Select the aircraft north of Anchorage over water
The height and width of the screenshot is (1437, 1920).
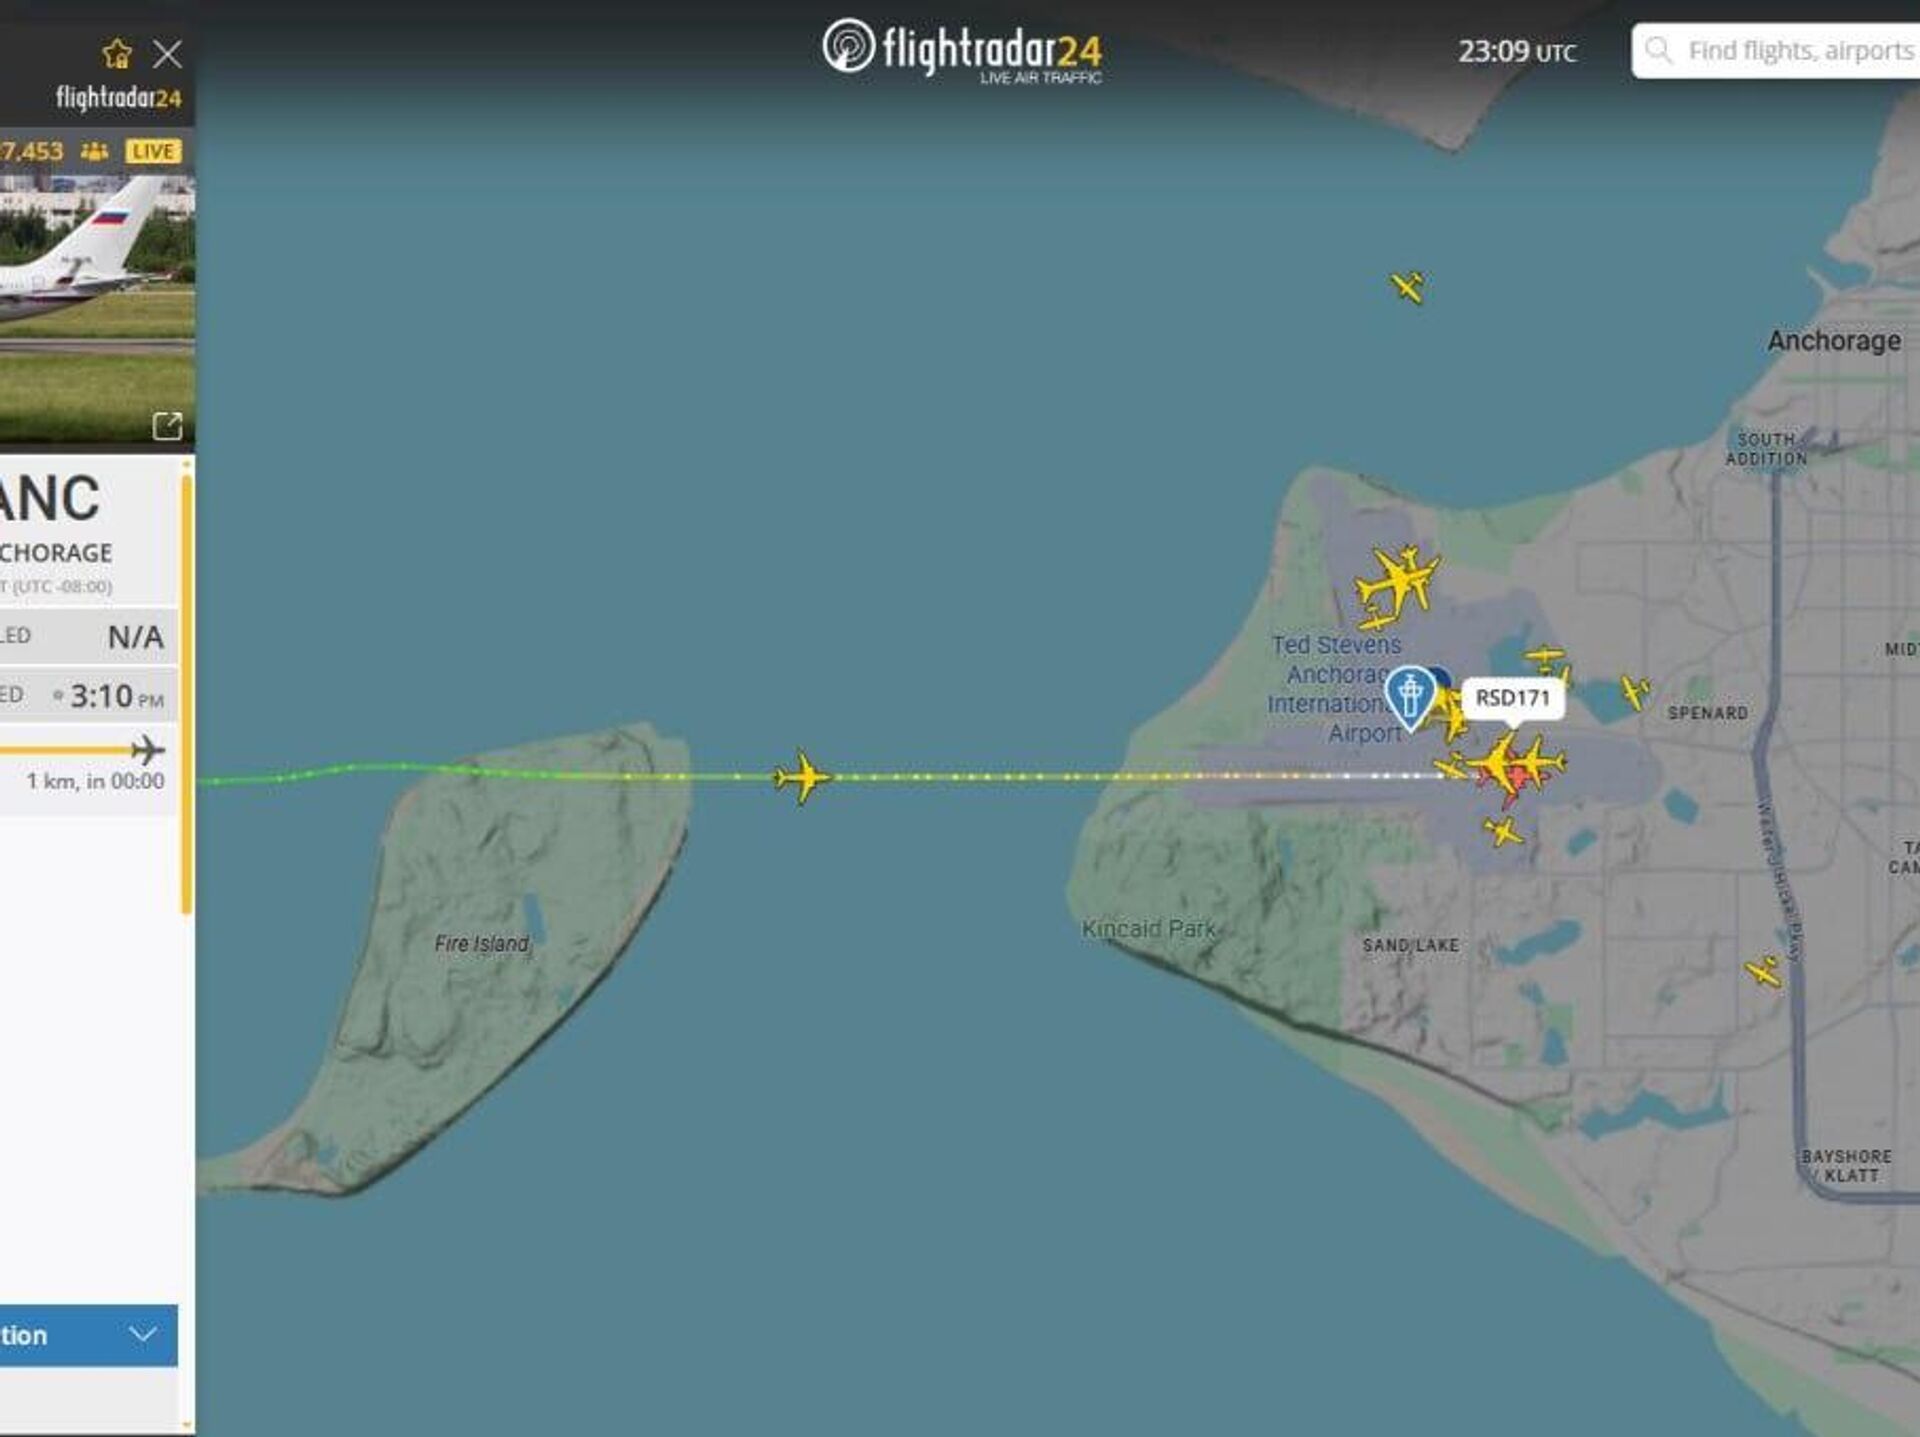(1408, 288)
